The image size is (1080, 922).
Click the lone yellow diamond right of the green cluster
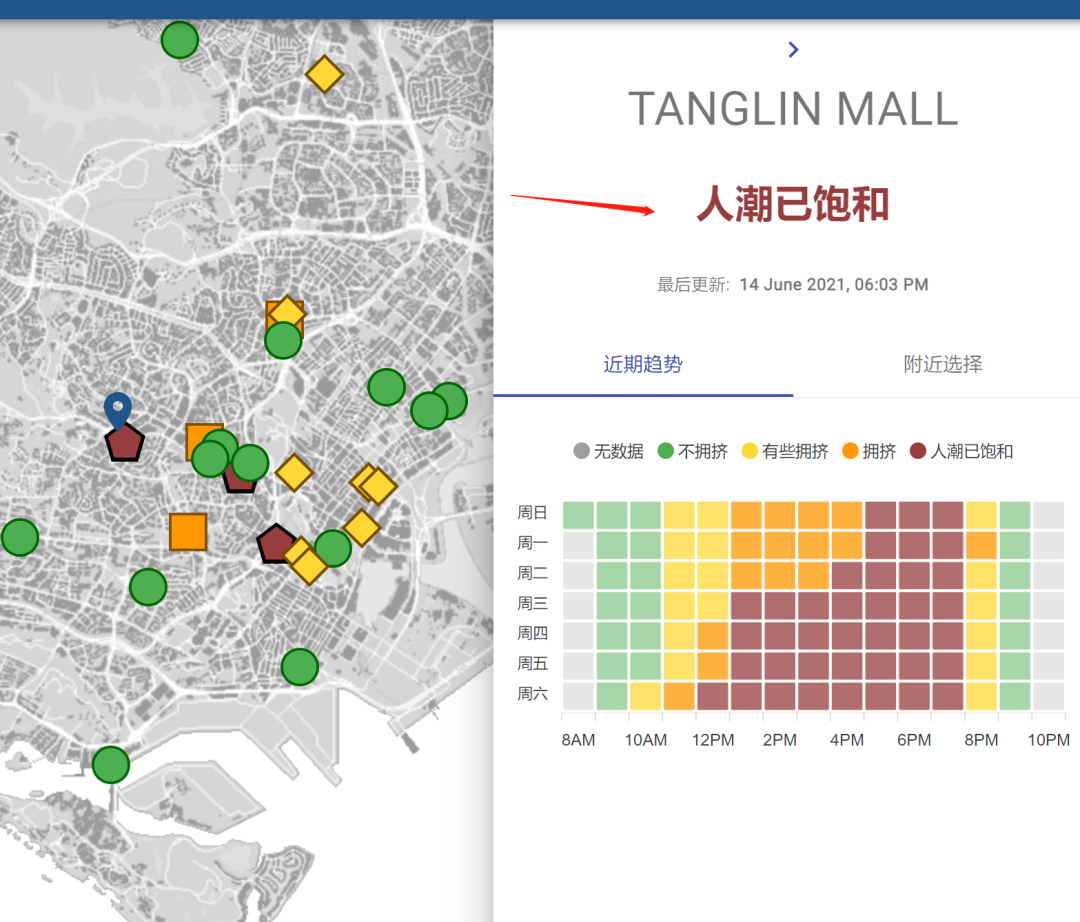click(294, 472)
